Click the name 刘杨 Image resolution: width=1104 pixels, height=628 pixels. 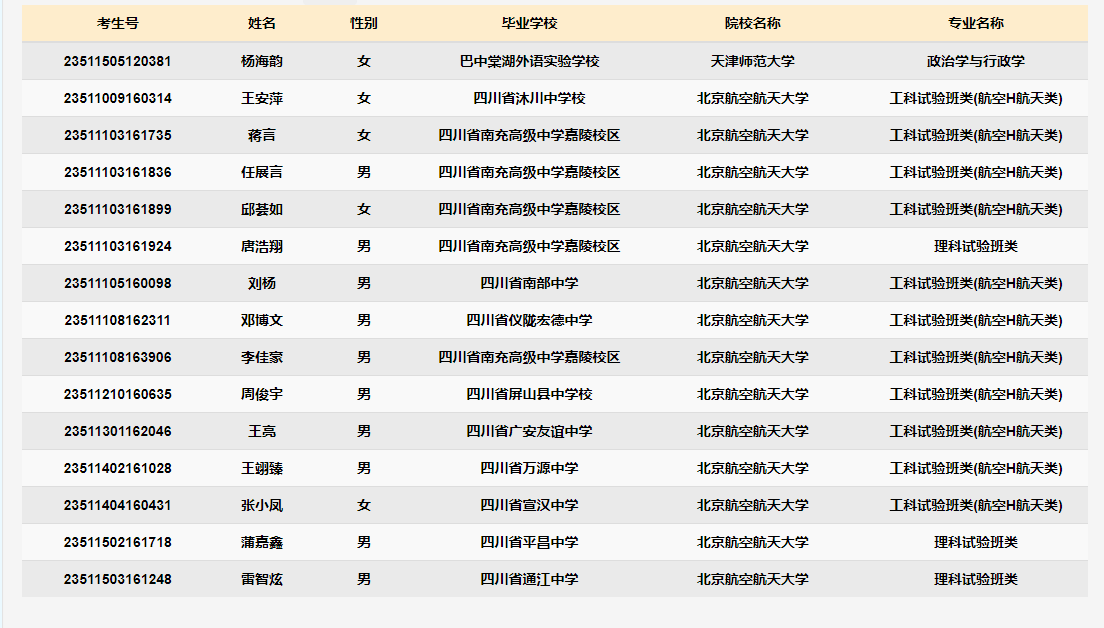click(261, 283)
